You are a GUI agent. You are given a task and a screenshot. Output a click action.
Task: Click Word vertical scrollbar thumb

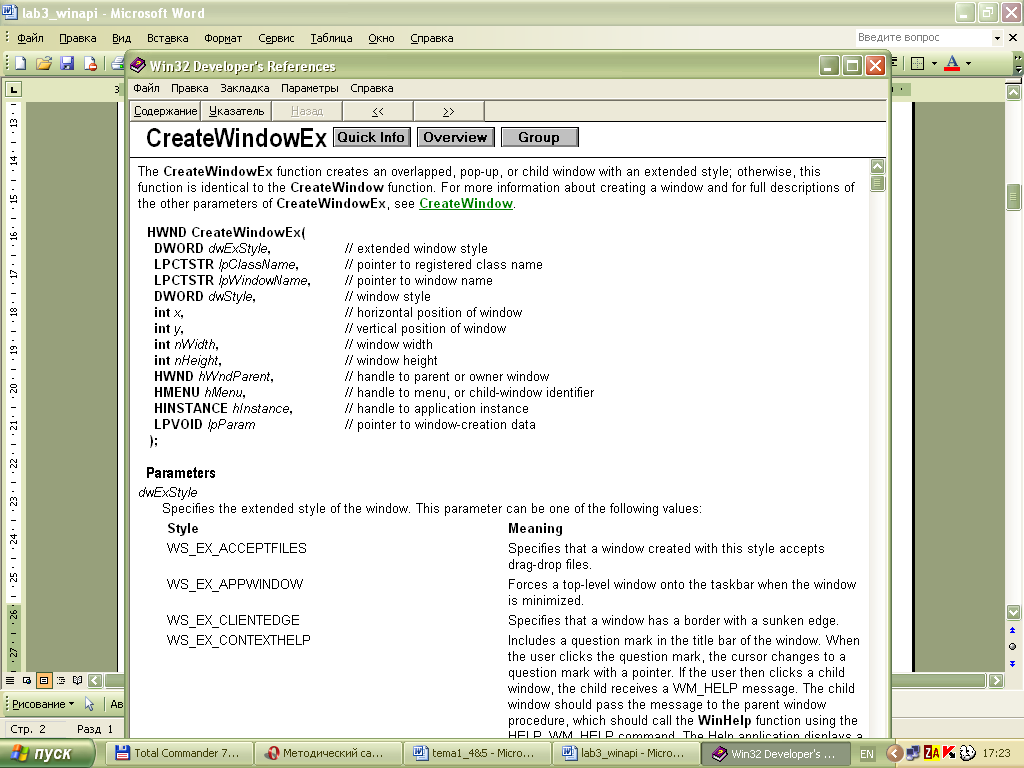[1013, 197]
